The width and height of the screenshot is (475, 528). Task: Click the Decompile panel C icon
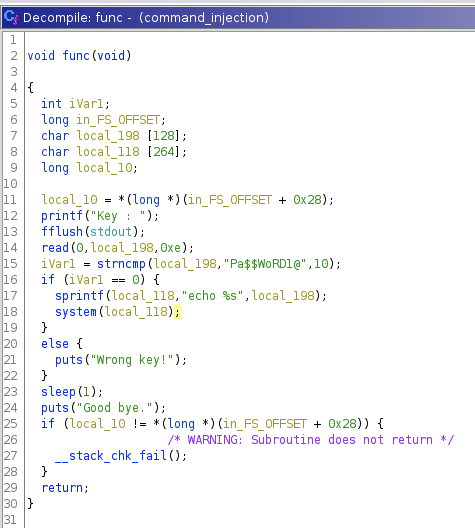pos(11,17)
